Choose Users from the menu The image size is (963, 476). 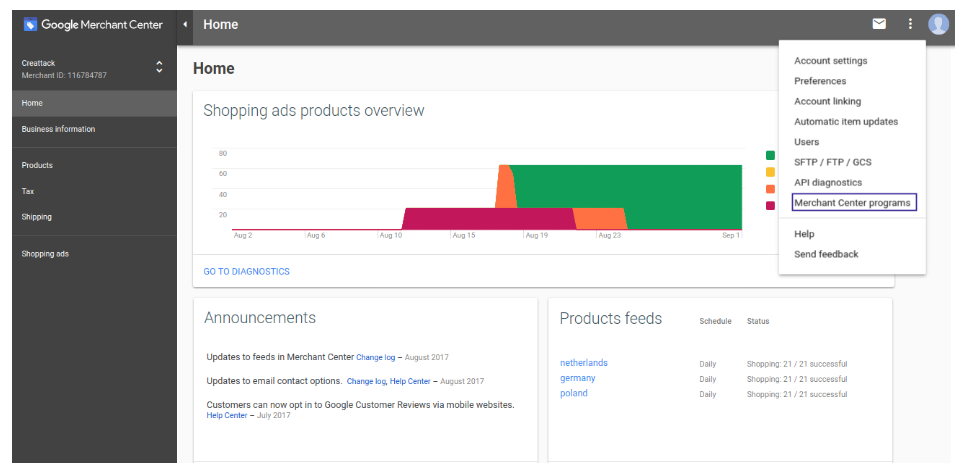click(x=806, y=142)
